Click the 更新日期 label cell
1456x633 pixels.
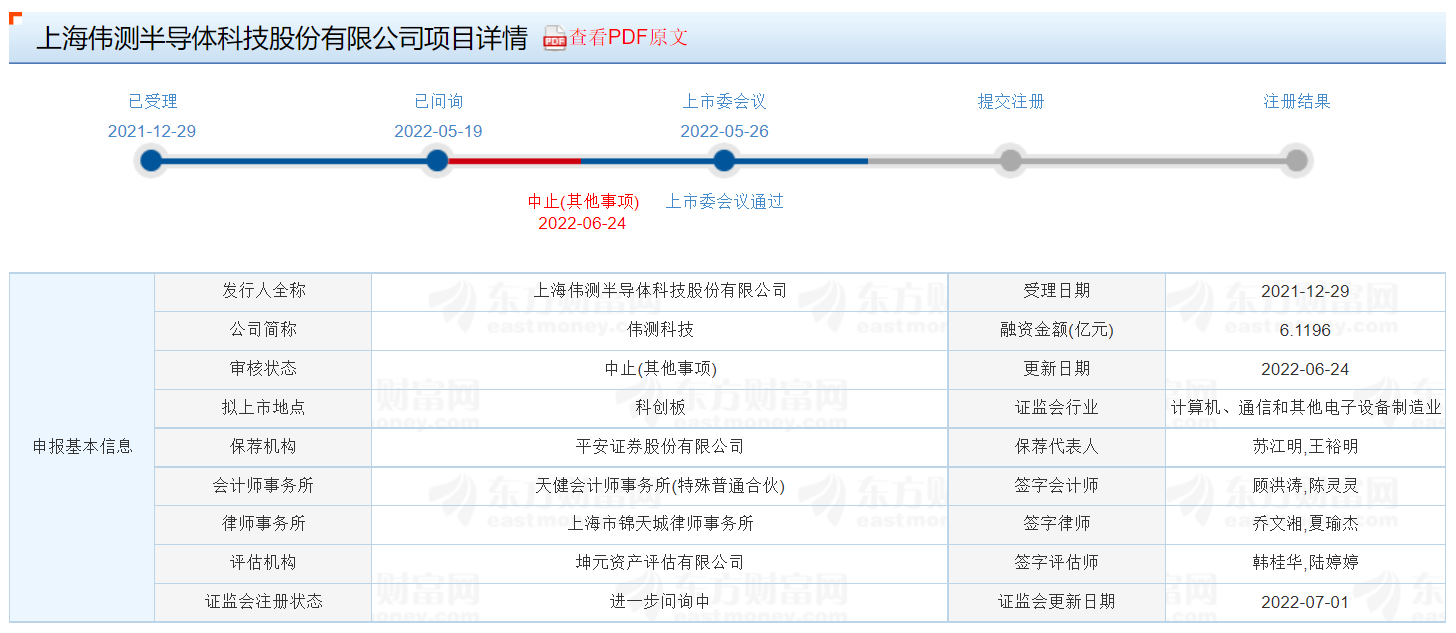click(1057, 369)
